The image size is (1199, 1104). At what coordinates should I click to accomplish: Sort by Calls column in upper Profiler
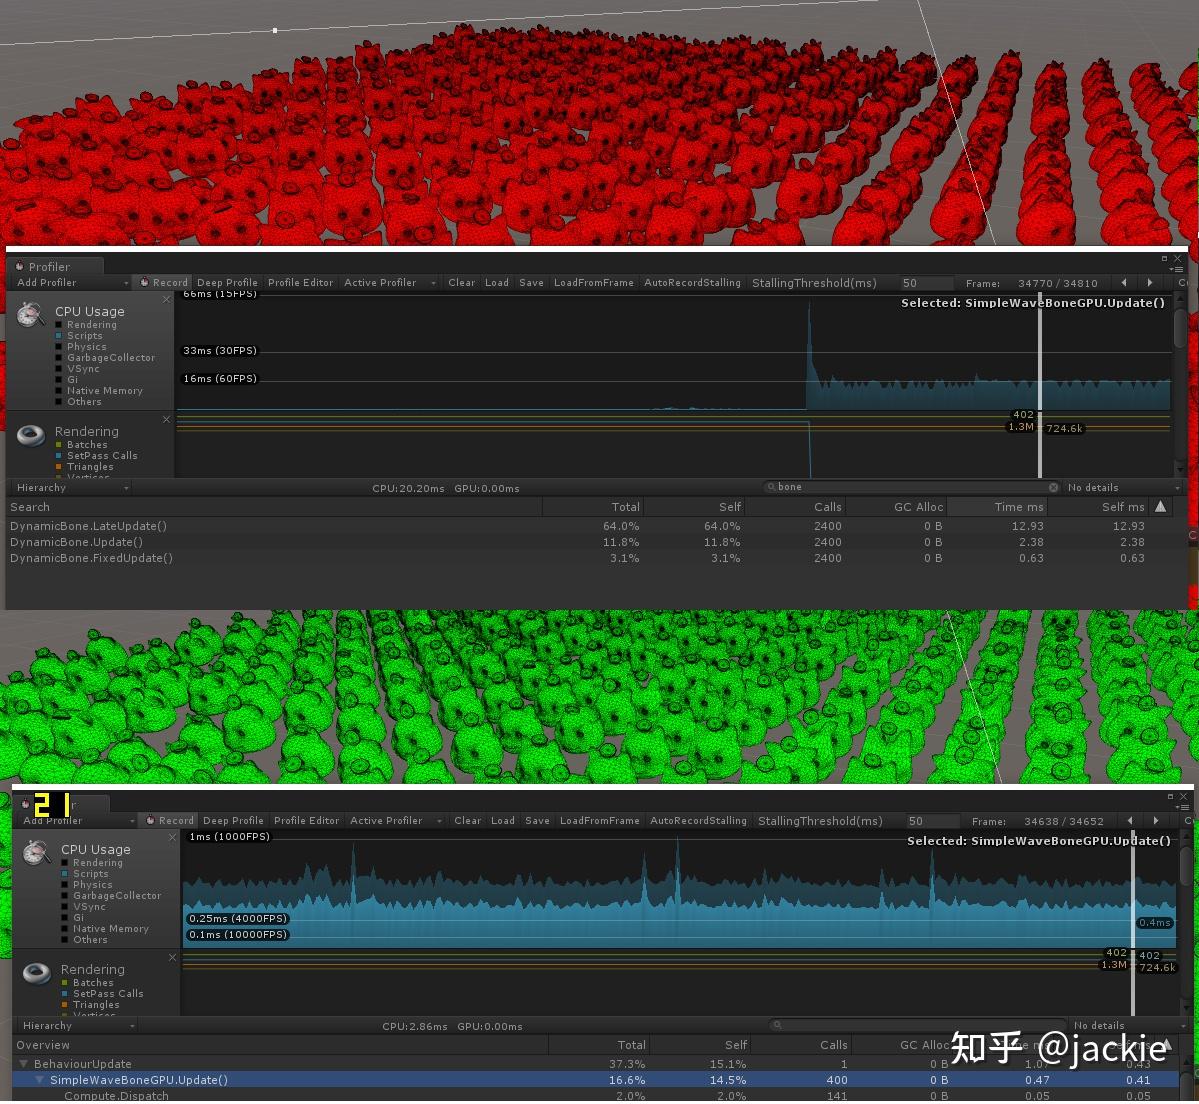794,506
